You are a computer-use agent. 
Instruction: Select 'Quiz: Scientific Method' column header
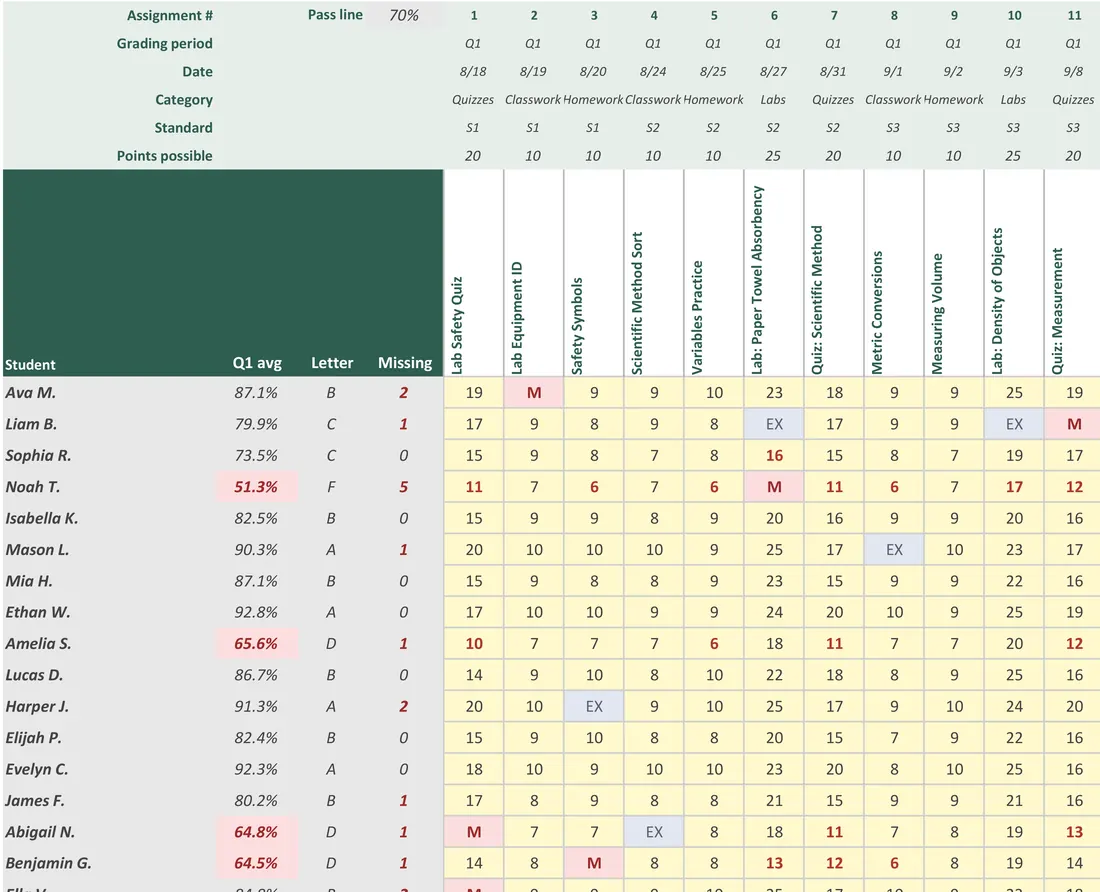click(833, 273)
